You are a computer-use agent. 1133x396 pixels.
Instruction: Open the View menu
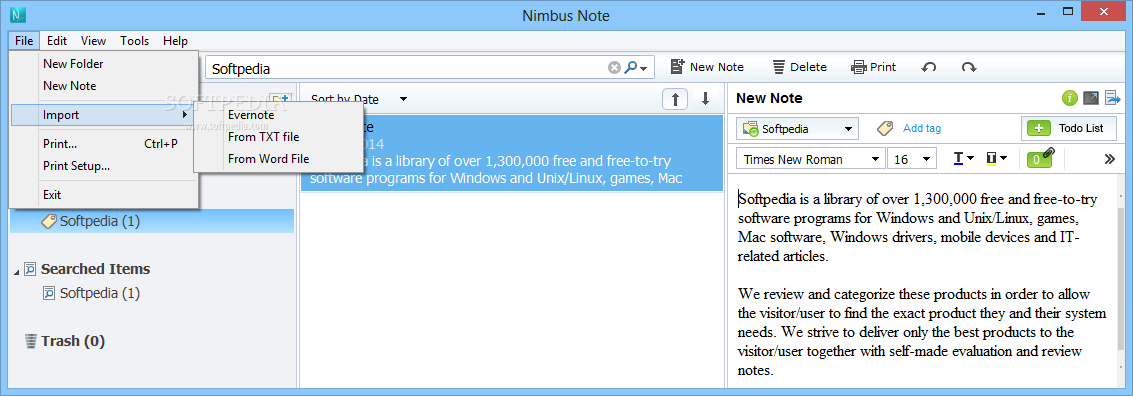(x=93, y=41)
